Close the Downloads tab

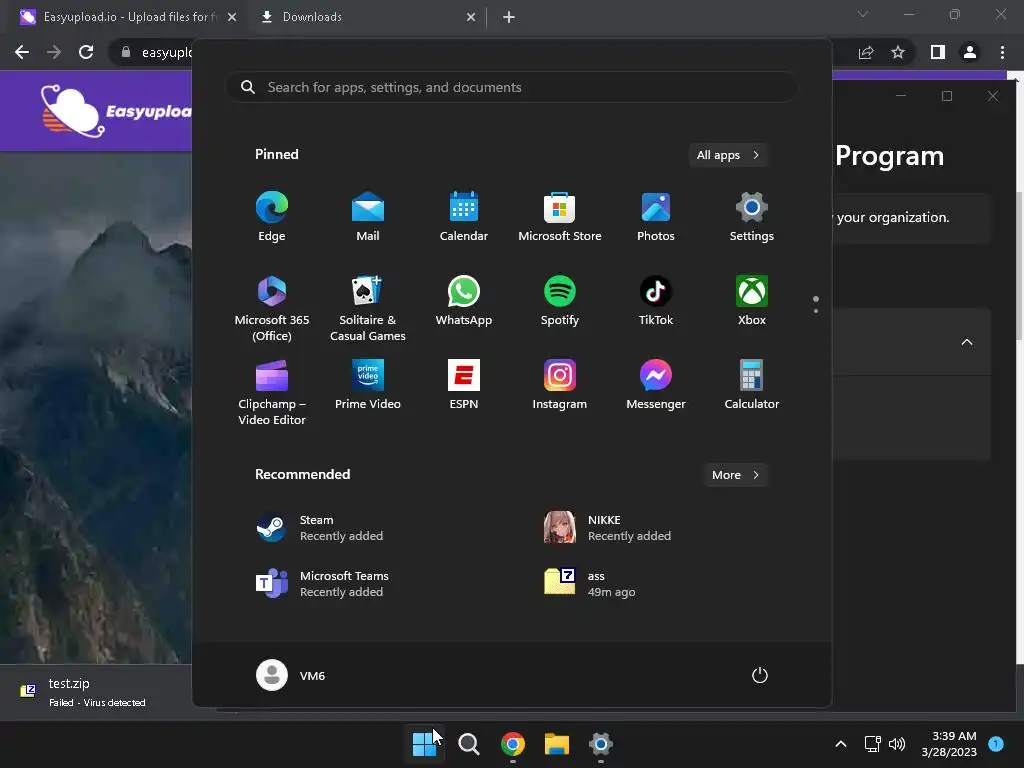coord(471,17)
